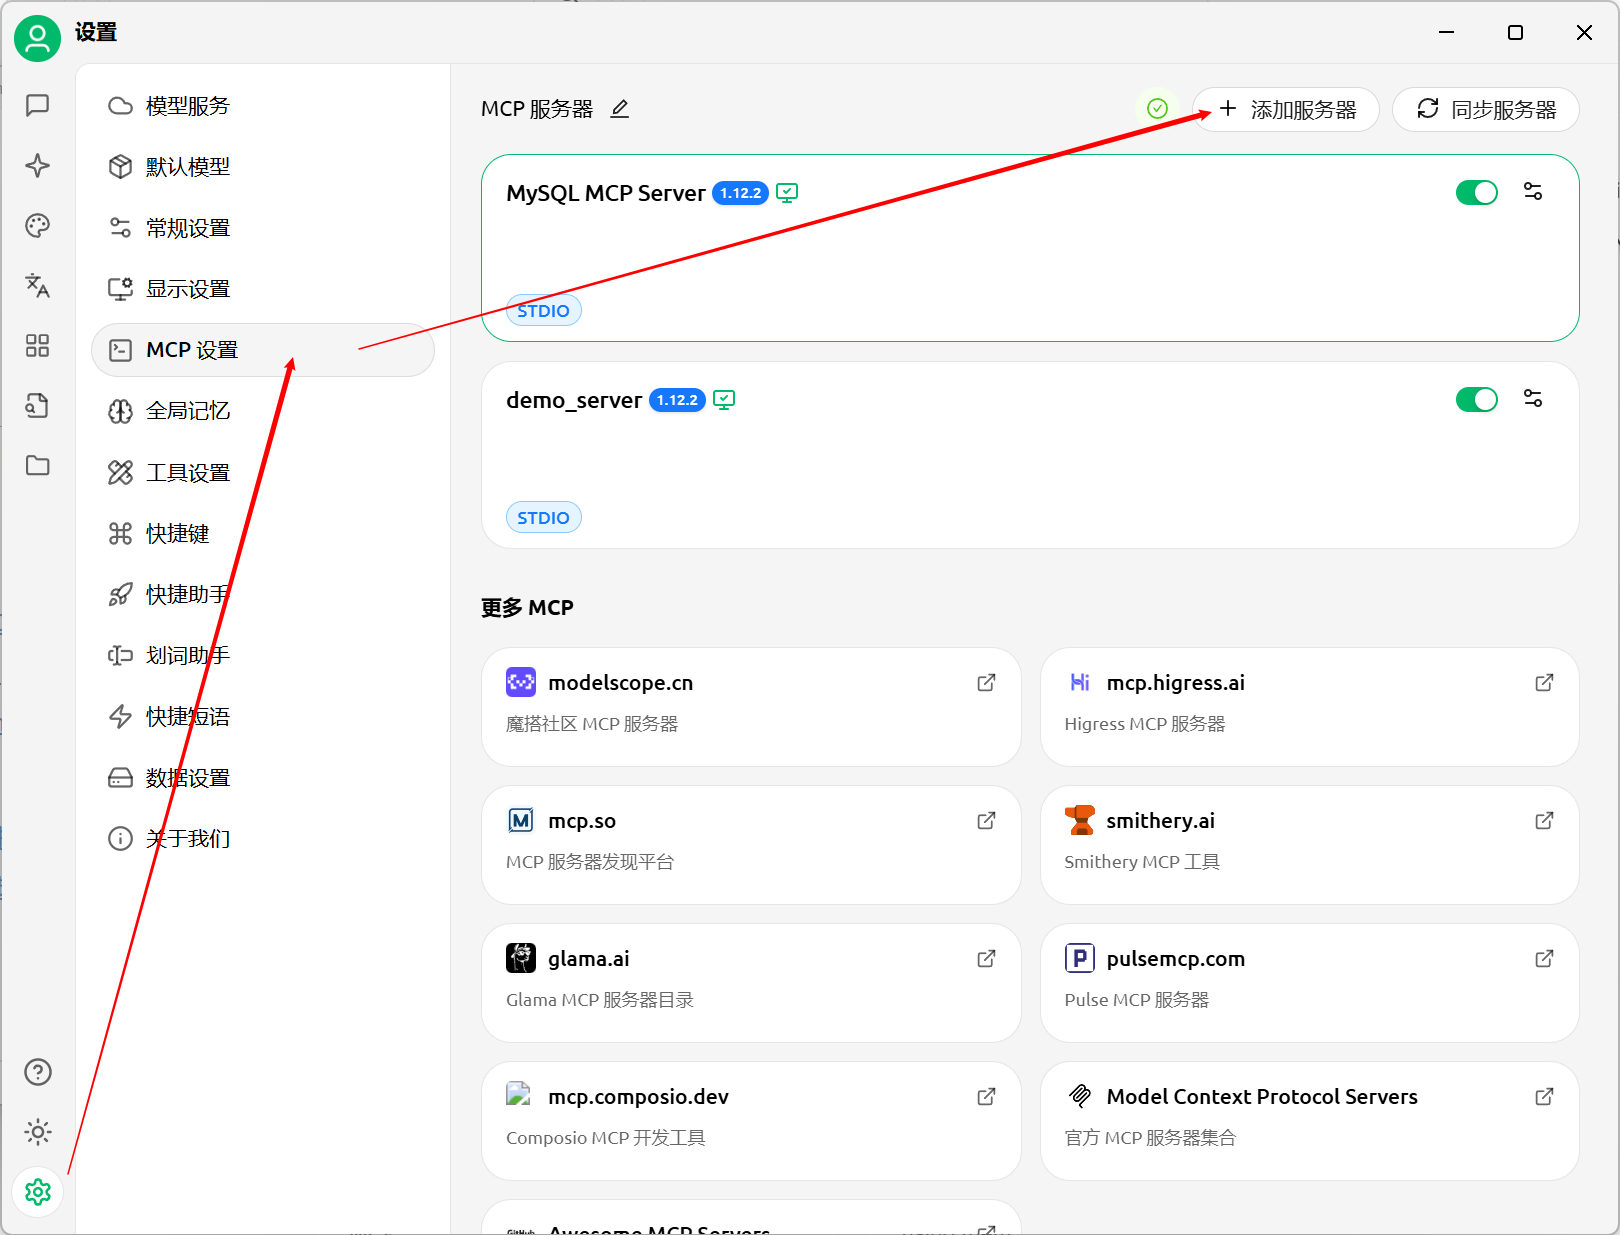This screenshot has width=1620, height=1235.
Task: Click the STDIO tag on demo_server
Action: [543, 518]
